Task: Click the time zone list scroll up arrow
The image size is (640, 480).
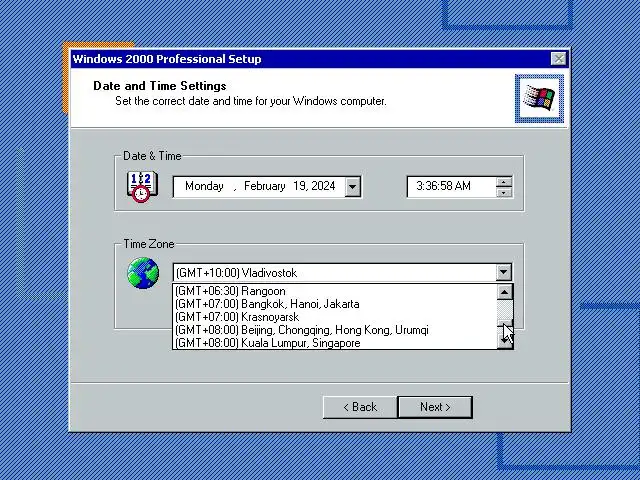Action: pyautogui.click(x=504, y=292)
